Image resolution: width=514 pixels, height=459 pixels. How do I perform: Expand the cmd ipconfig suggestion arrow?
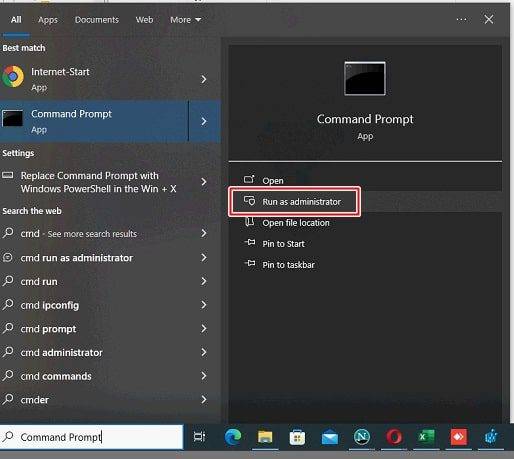pyautogui.click(x=204, y=305)
